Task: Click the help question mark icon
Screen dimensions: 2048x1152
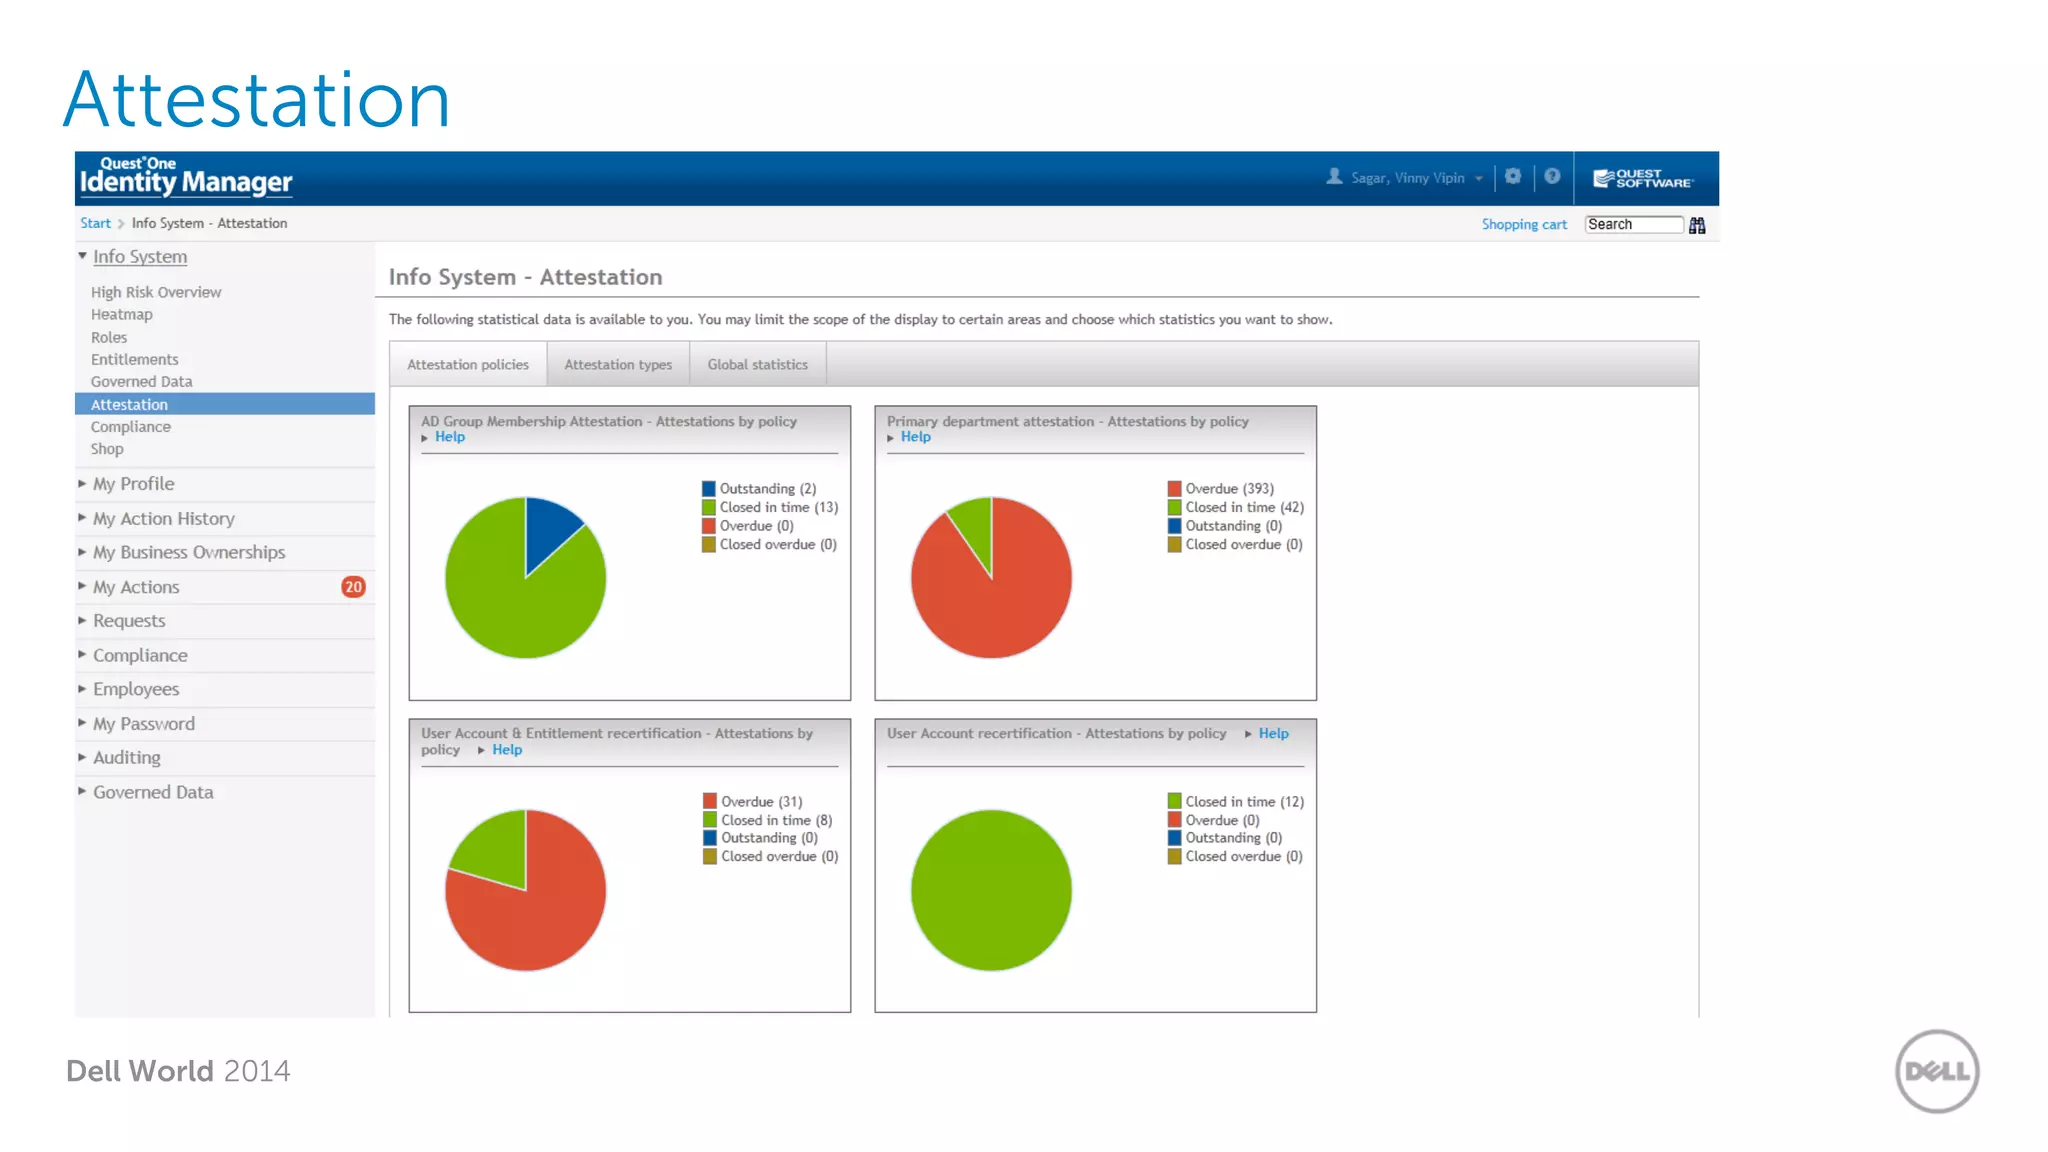Action: pyautogui.click(x=1552, y=177)
